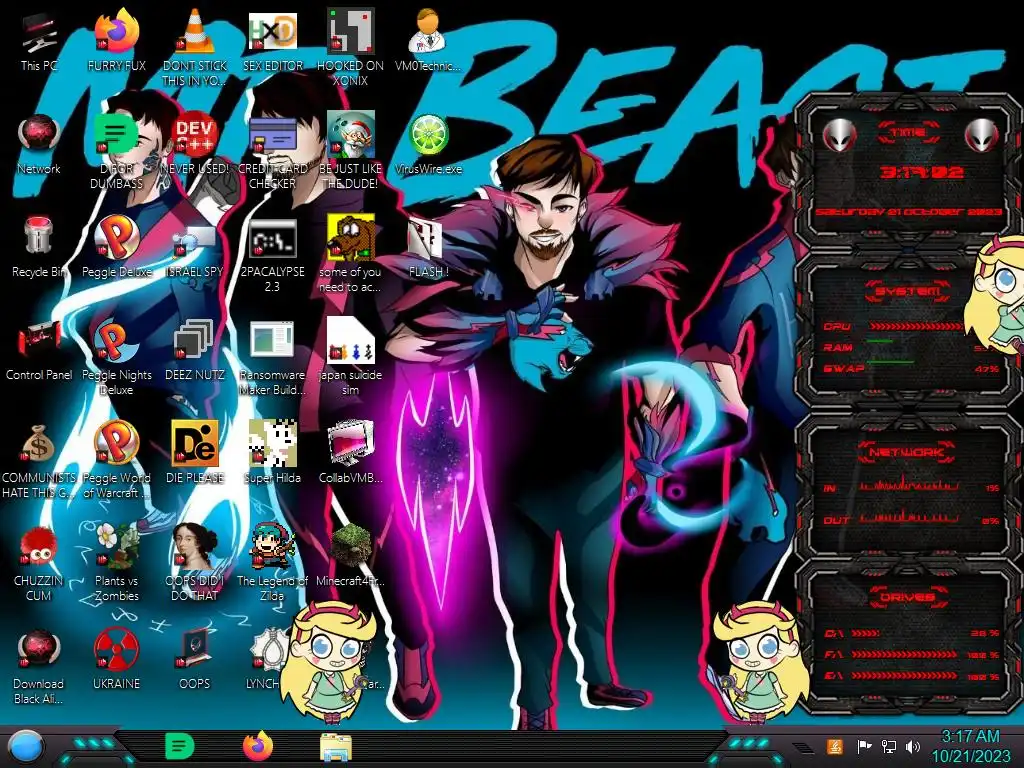1024x768 pixels.
Task: Open Ransomware Maker Build icon
Action: [272, 340]
